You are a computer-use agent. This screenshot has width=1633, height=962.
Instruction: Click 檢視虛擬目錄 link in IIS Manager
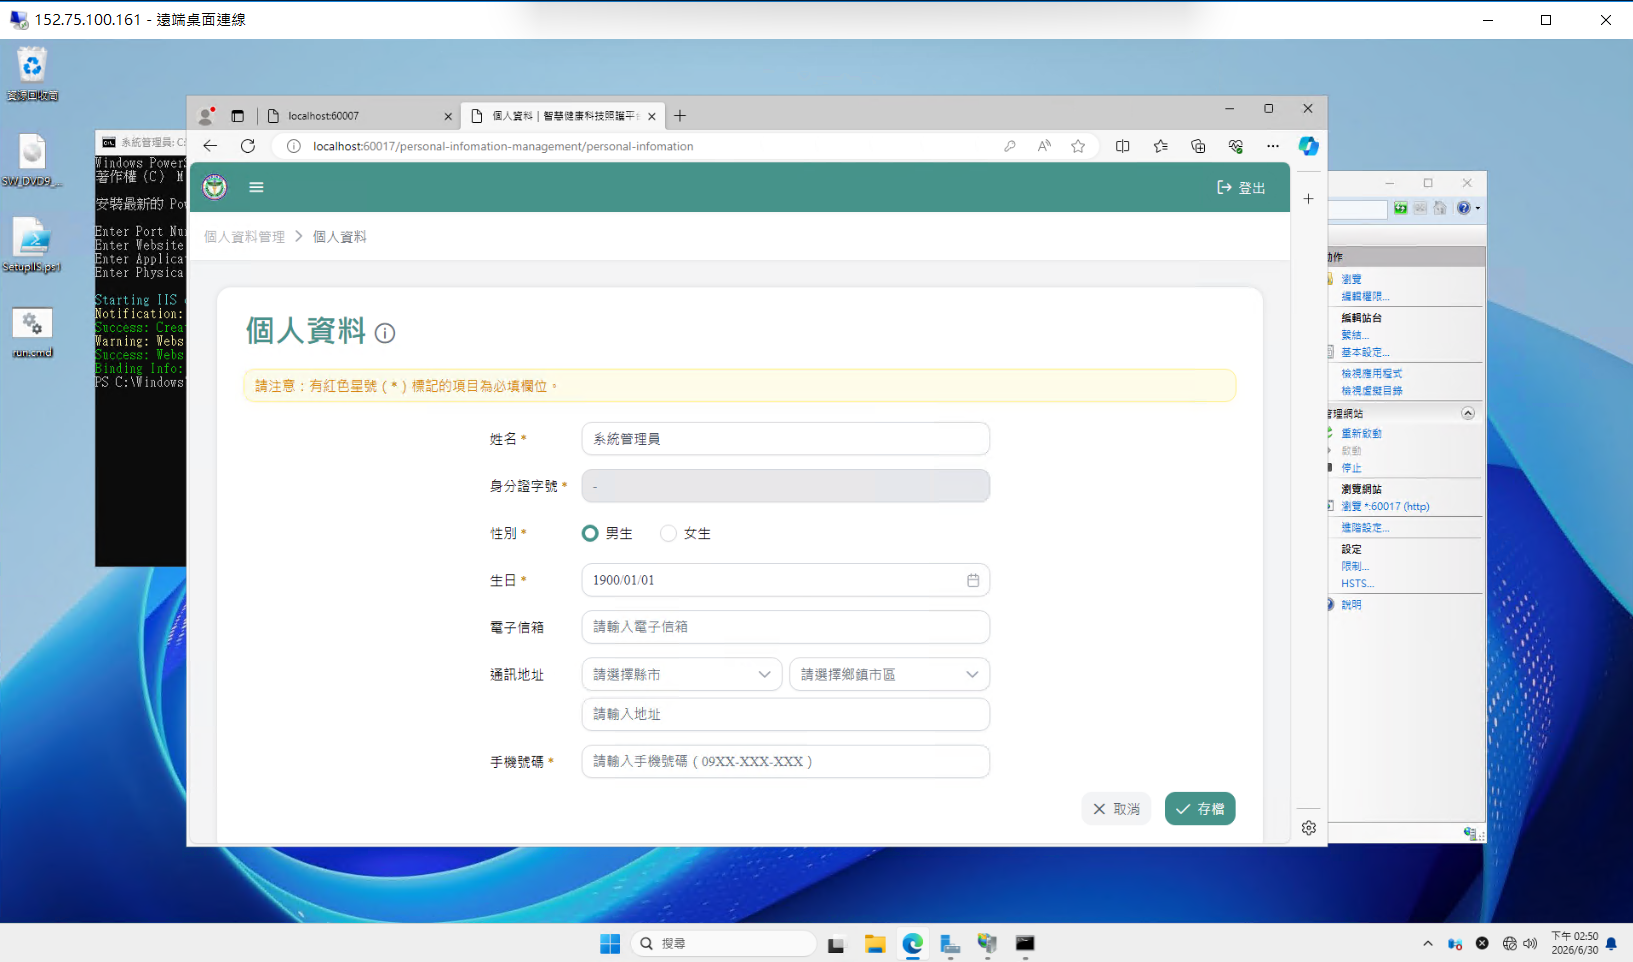coord(1372,391)
